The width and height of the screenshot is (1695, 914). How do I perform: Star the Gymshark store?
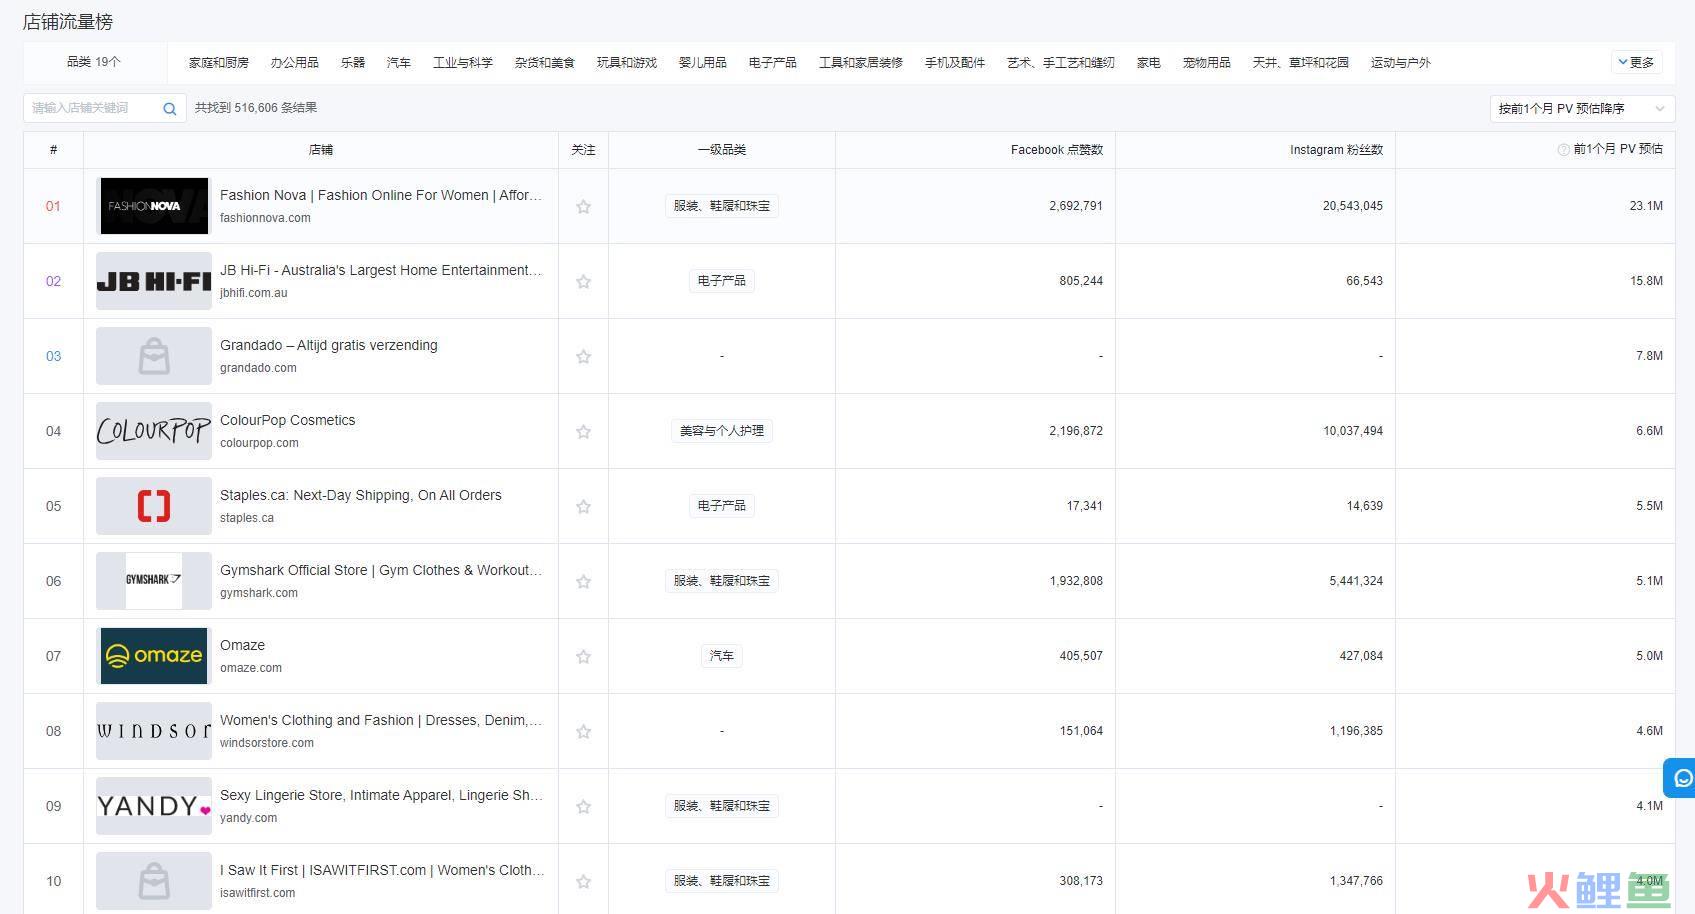[583, 581]
